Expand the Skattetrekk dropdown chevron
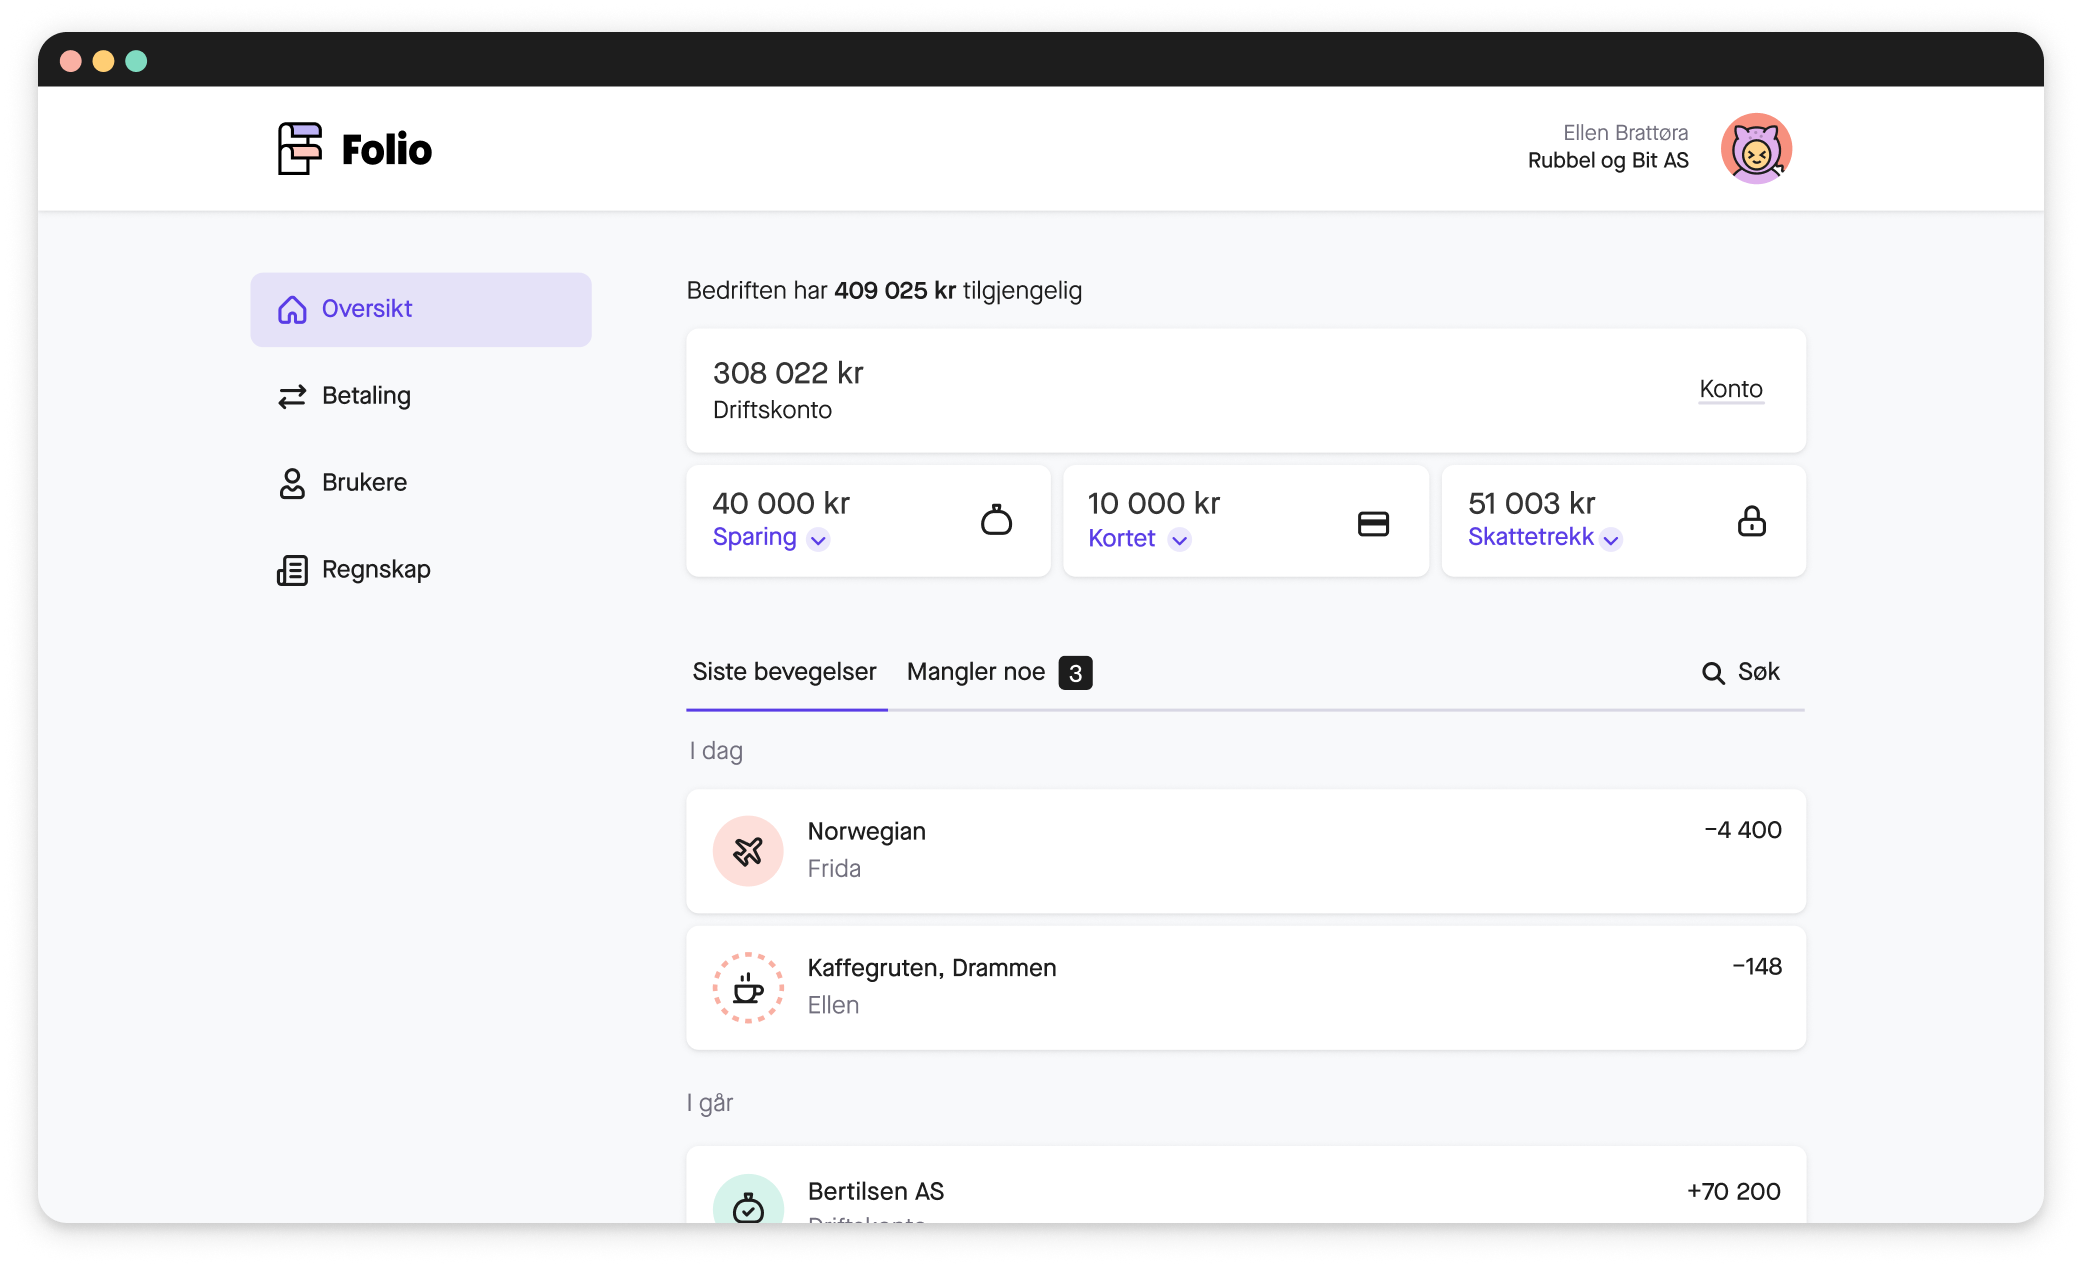Screen dimensions: 2080x1265 (1611, 540)
